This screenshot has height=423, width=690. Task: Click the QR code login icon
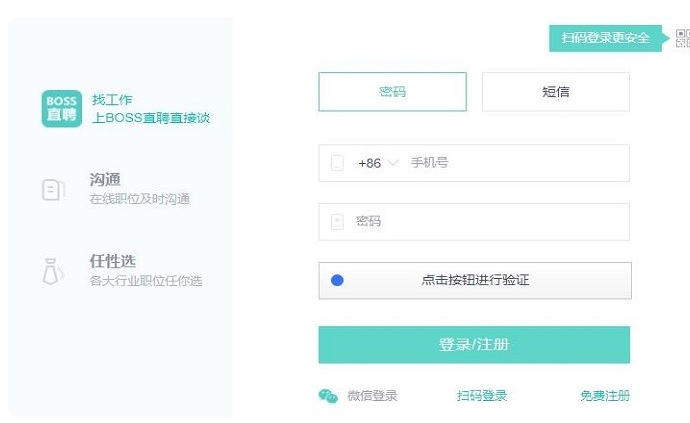(x=682, y=38)
